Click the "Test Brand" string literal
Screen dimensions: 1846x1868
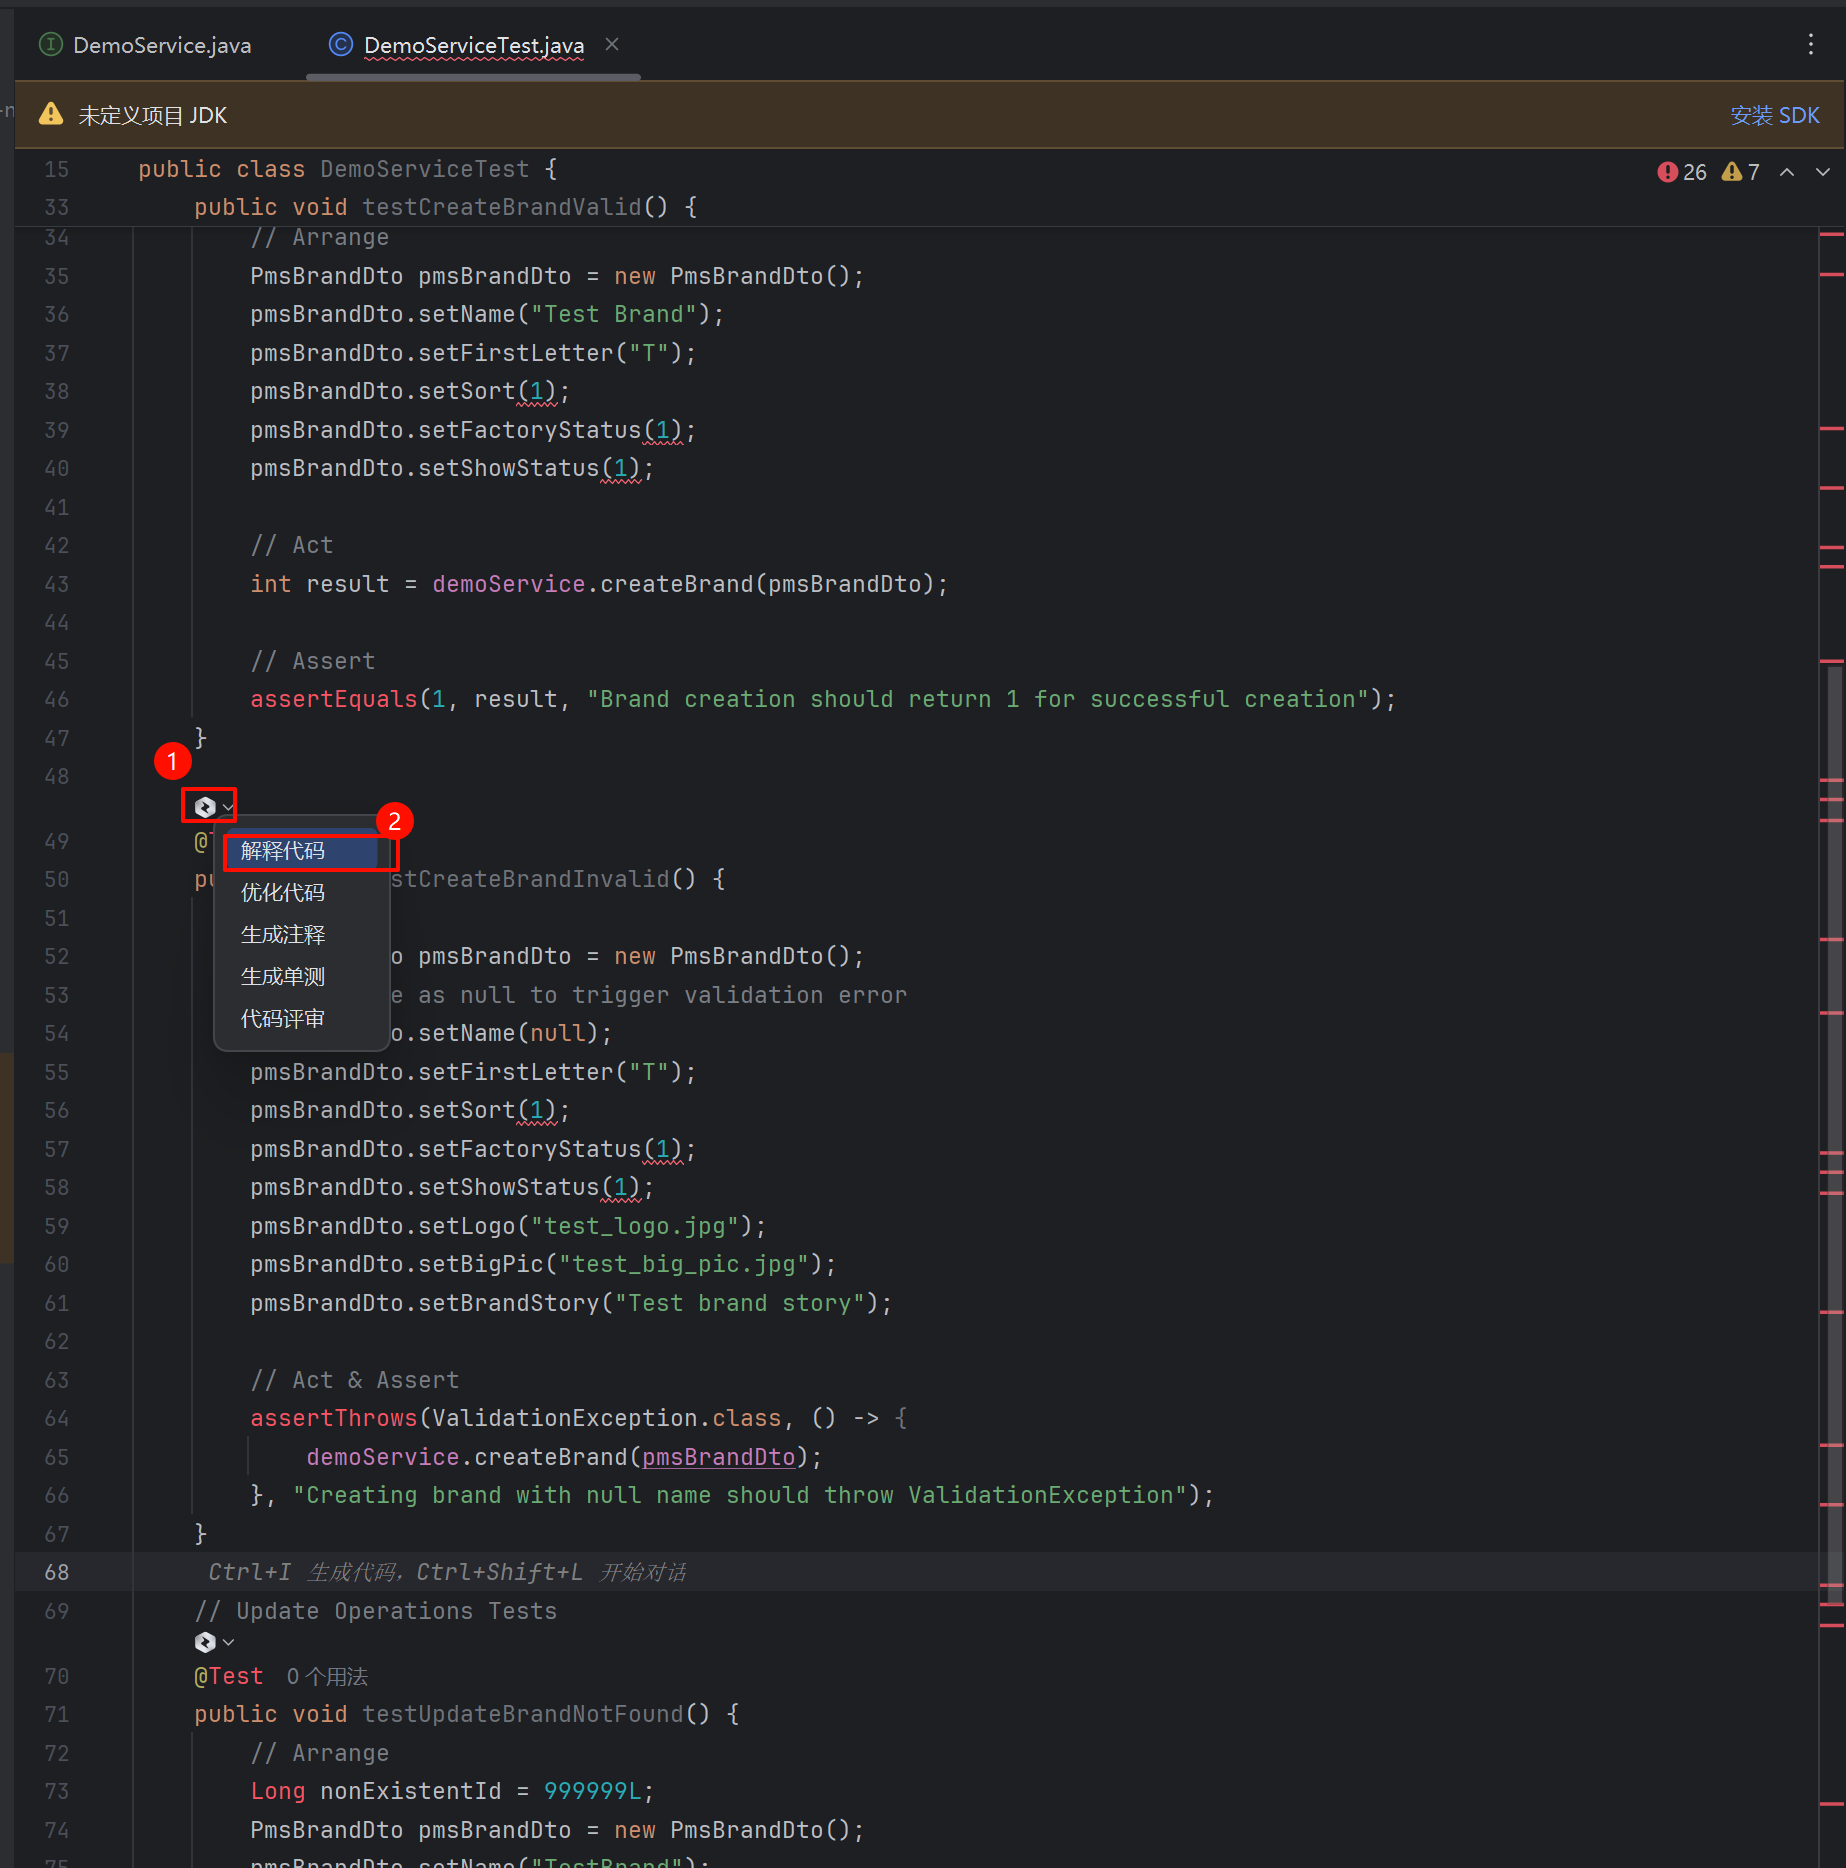coord(613,314)
